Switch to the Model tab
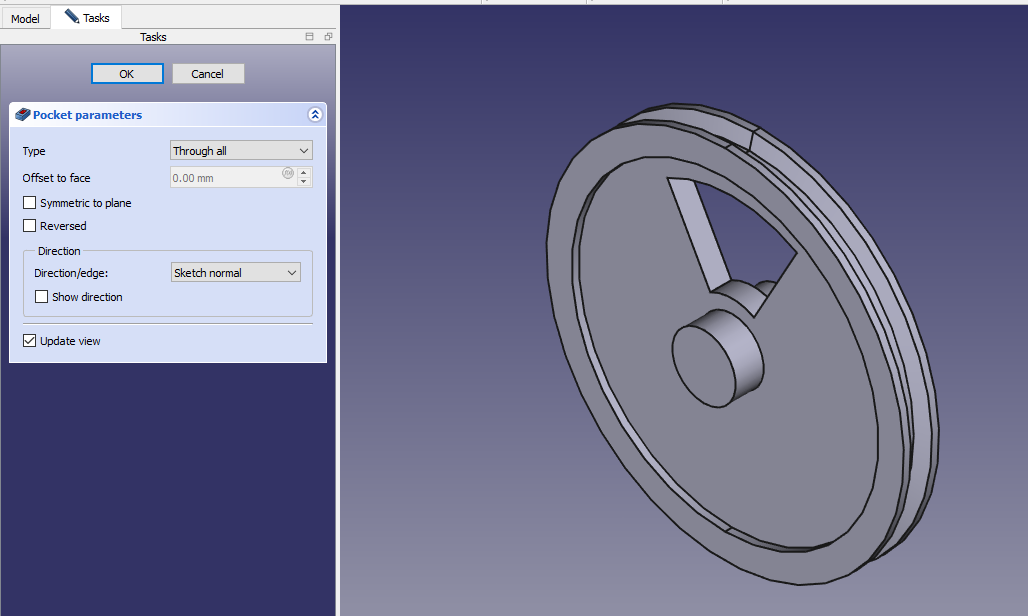1028x616 pixels. 25,19
